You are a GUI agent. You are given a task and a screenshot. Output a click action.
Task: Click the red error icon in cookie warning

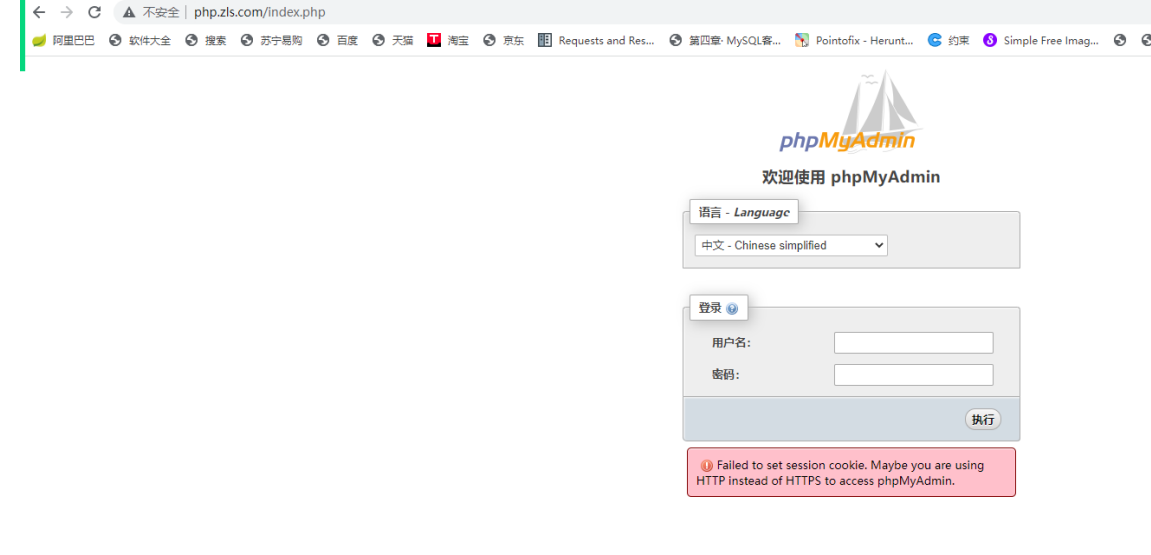706,465
